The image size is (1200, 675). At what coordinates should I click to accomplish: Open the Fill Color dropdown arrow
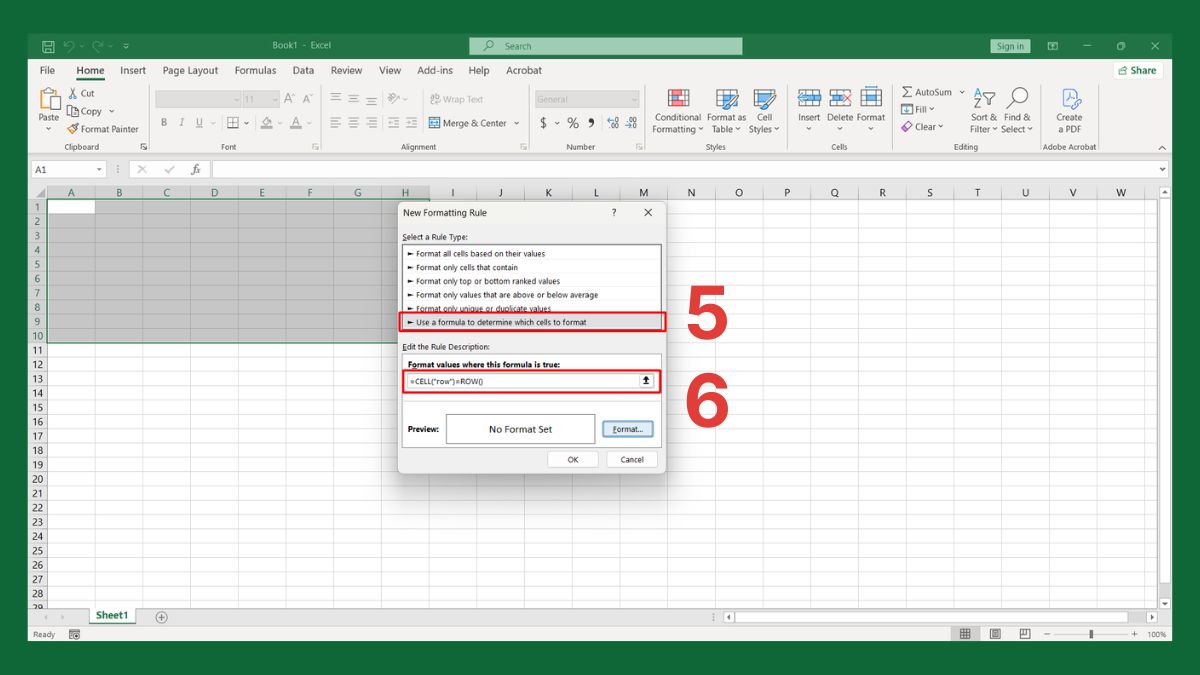coord(278,122)
